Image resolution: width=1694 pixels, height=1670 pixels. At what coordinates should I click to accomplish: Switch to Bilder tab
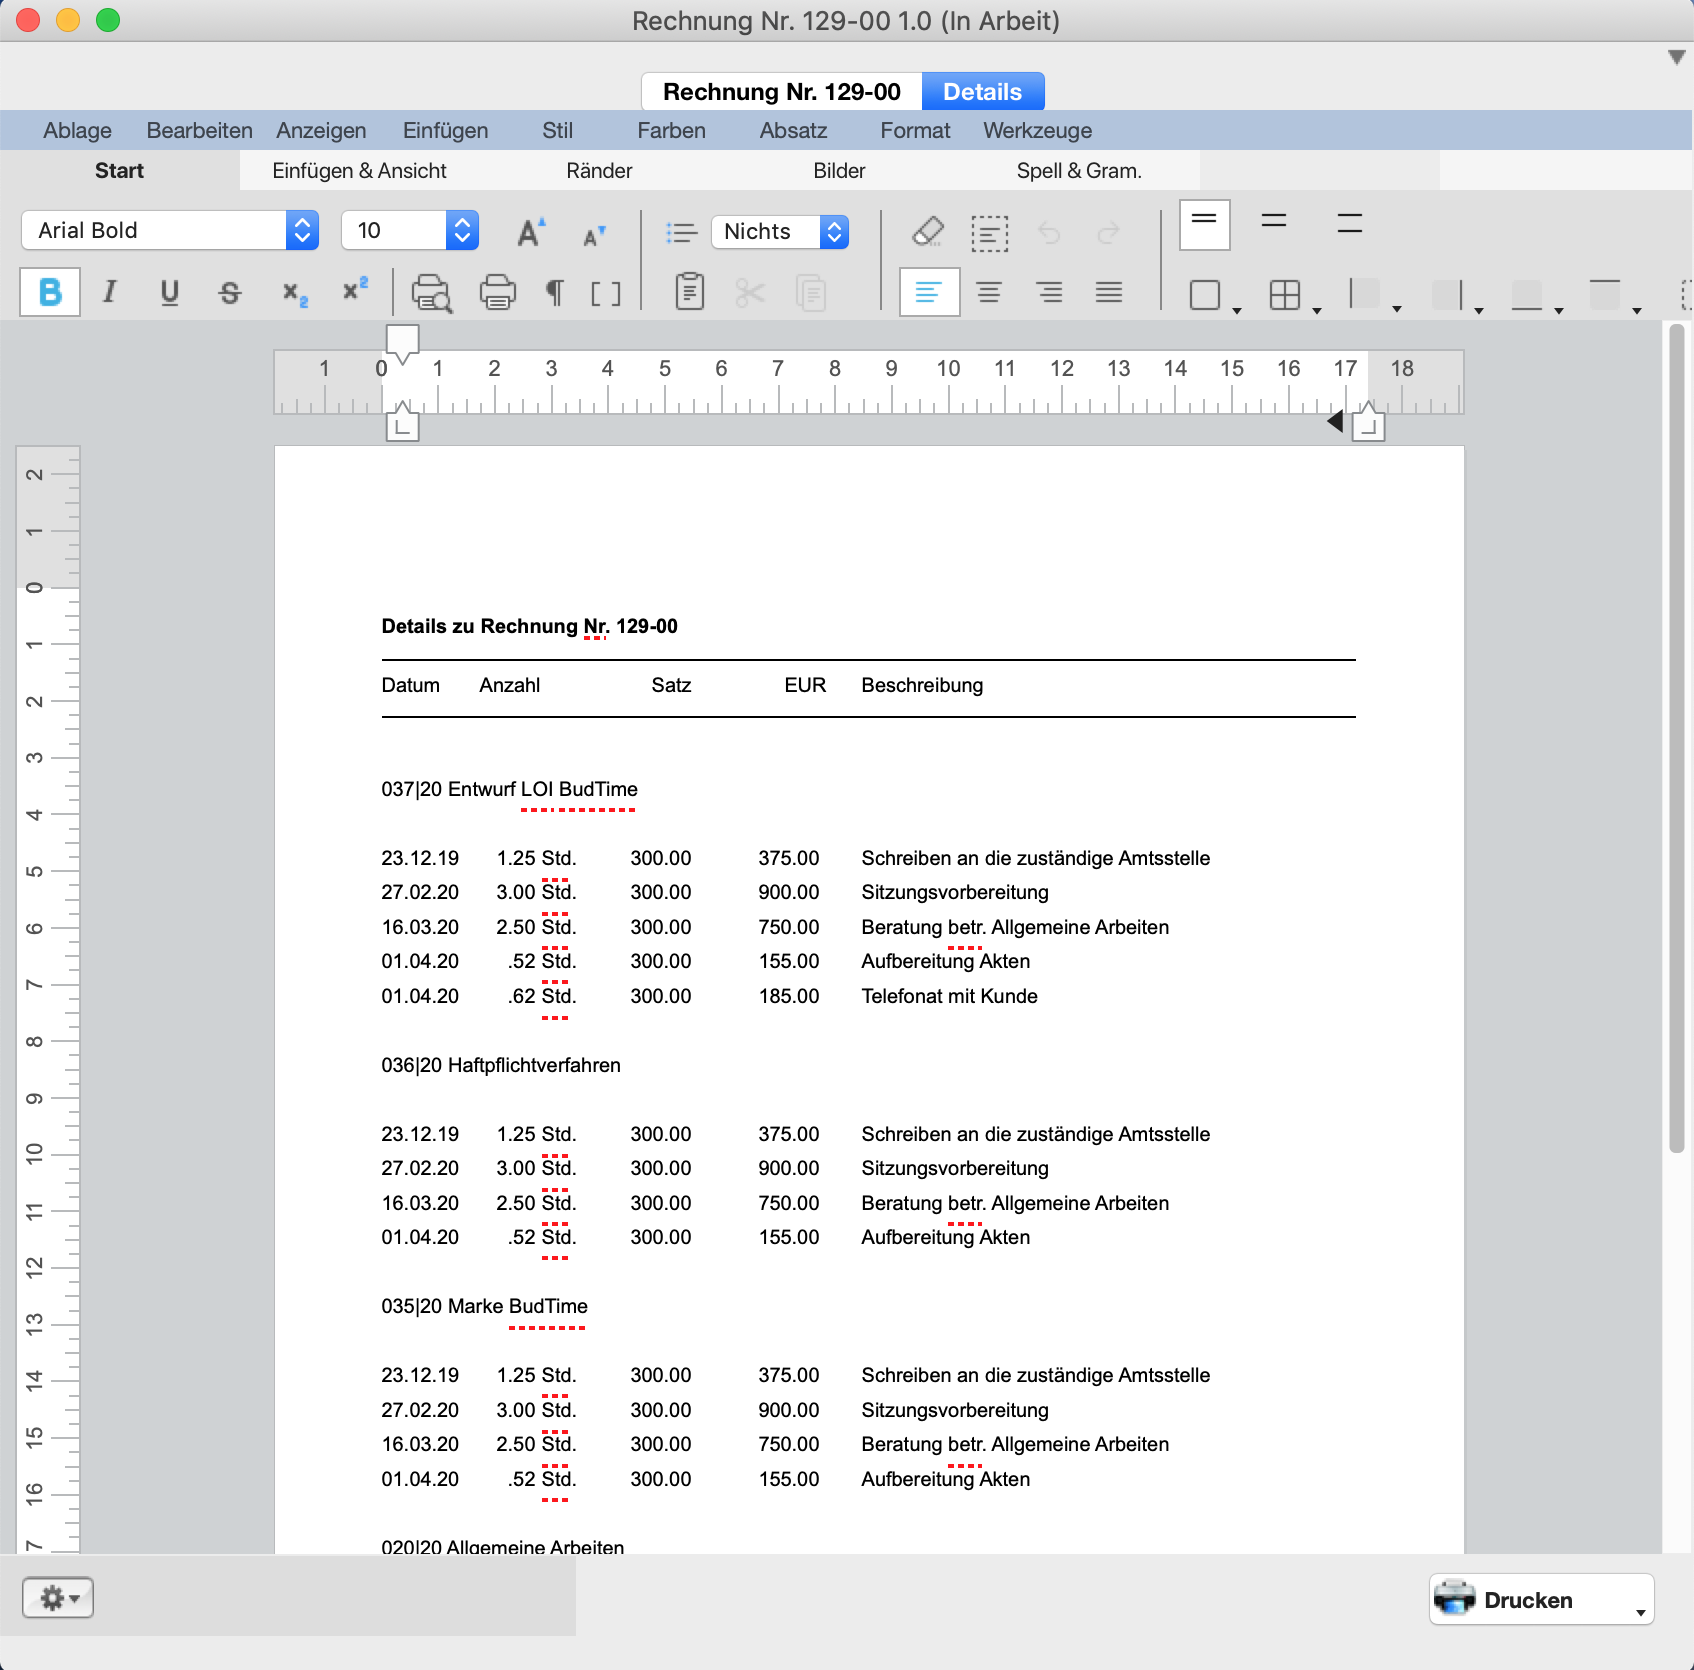tap(839, 171)
